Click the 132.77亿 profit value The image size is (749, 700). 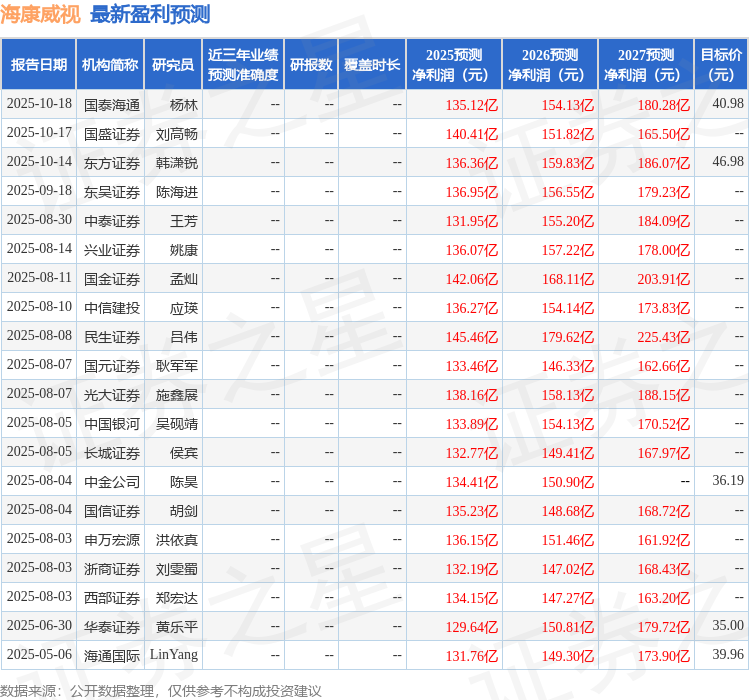tap(471, 453)
